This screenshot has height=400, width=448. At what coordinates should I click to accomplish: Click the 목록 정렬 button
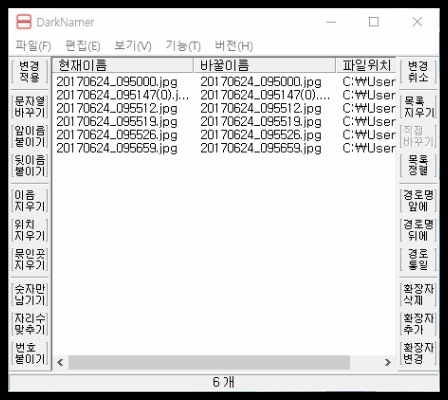(x=418, y=165)
